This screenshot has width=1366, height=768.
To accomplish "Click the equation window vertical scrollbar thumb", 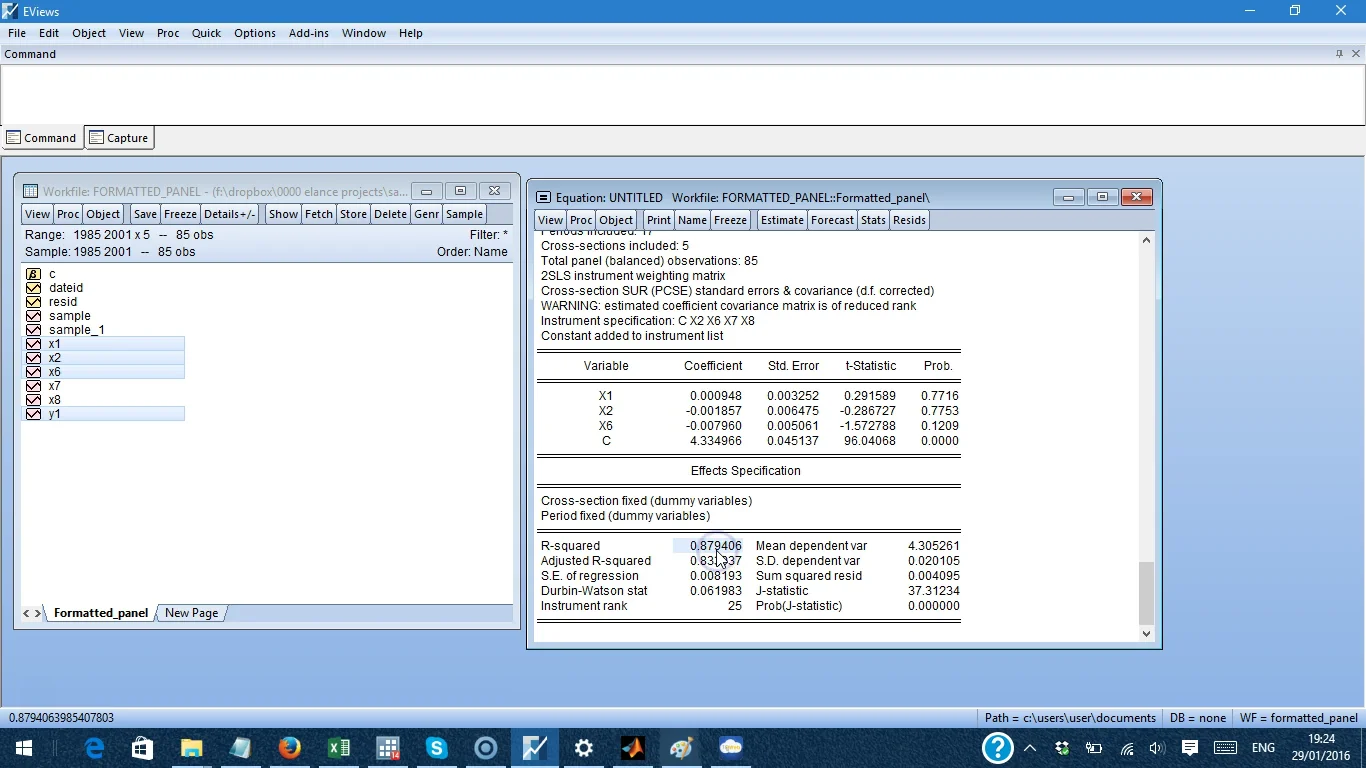I will [1146, 592].
